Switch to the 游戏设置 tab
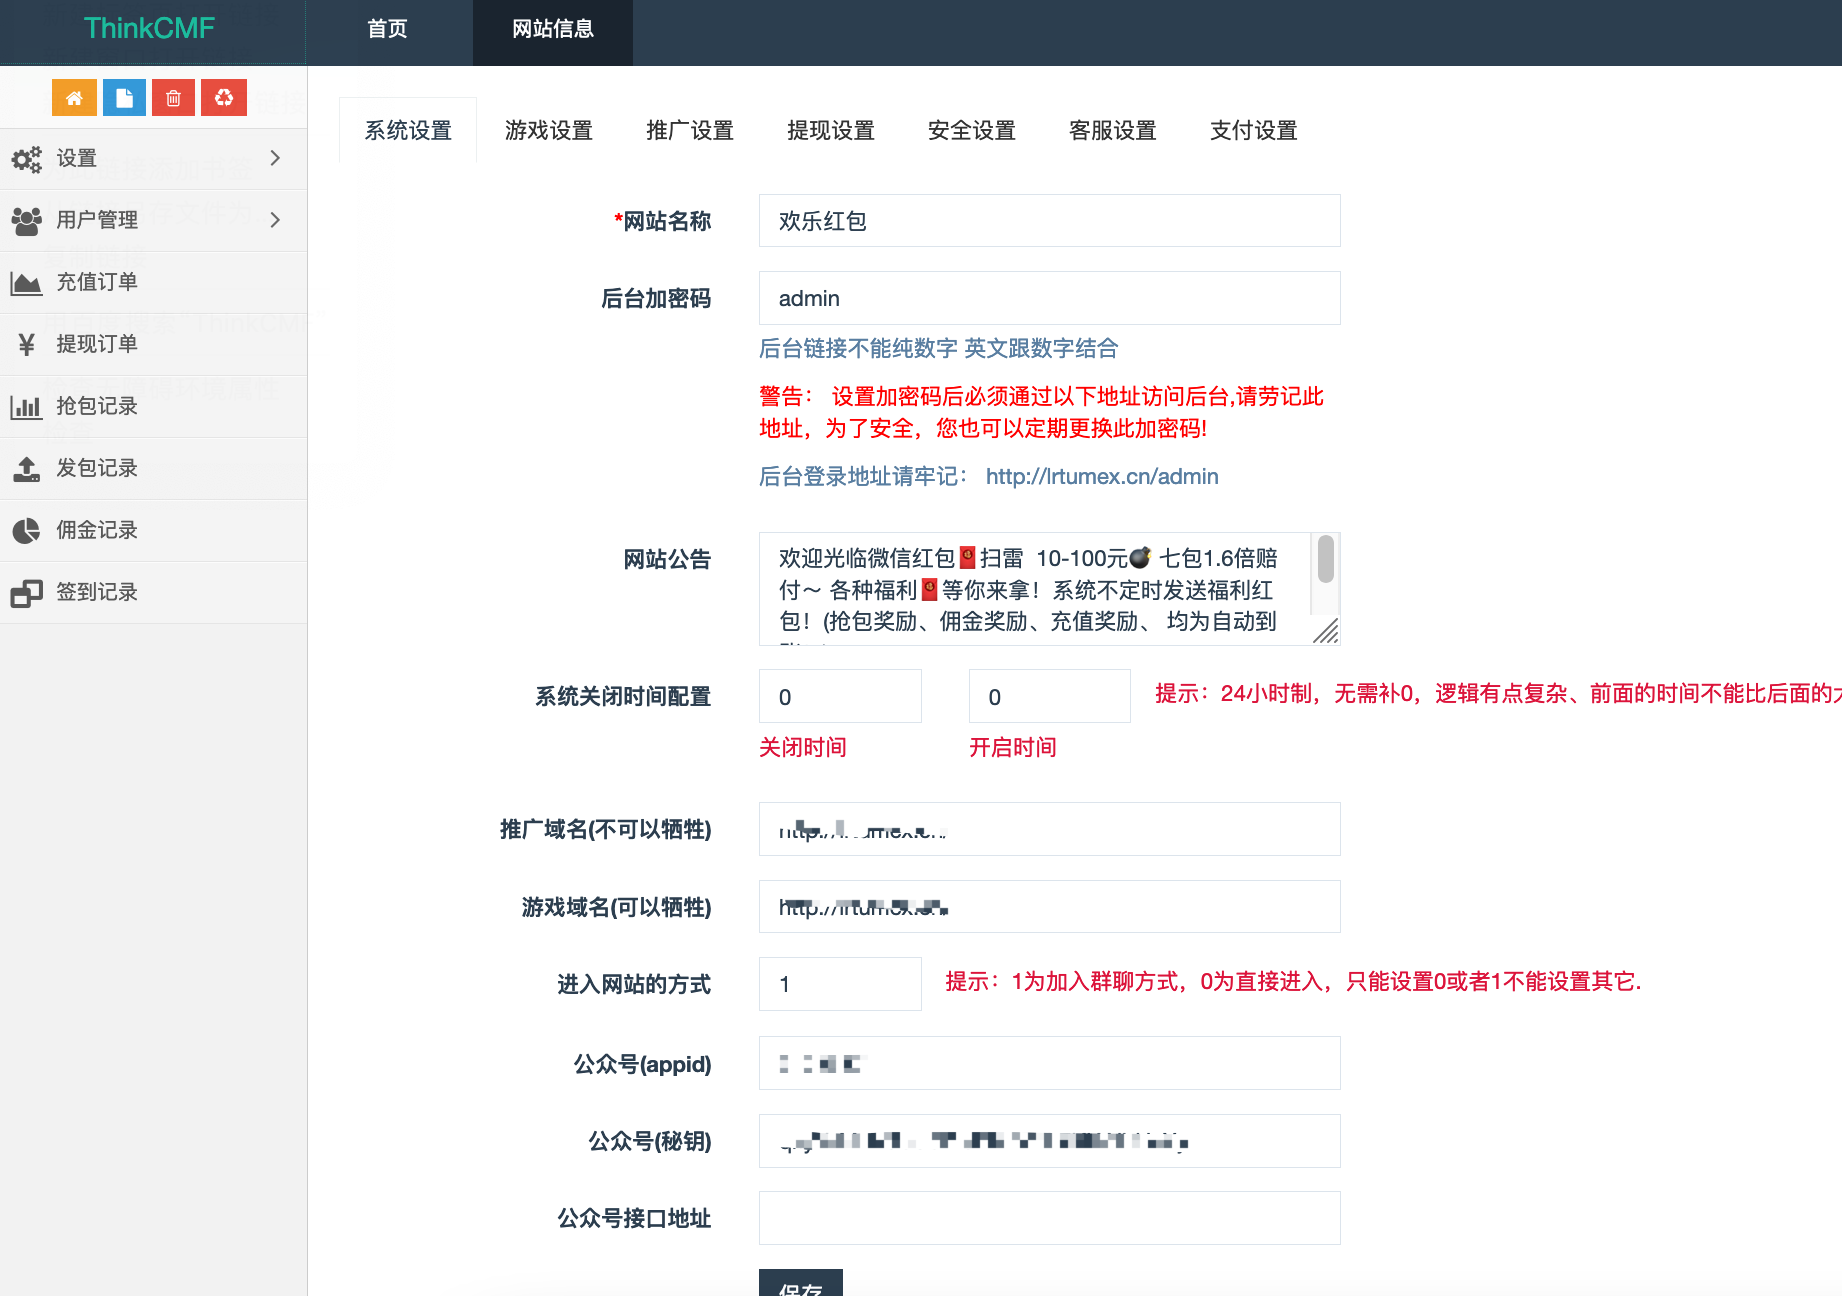 pos(549,130)
